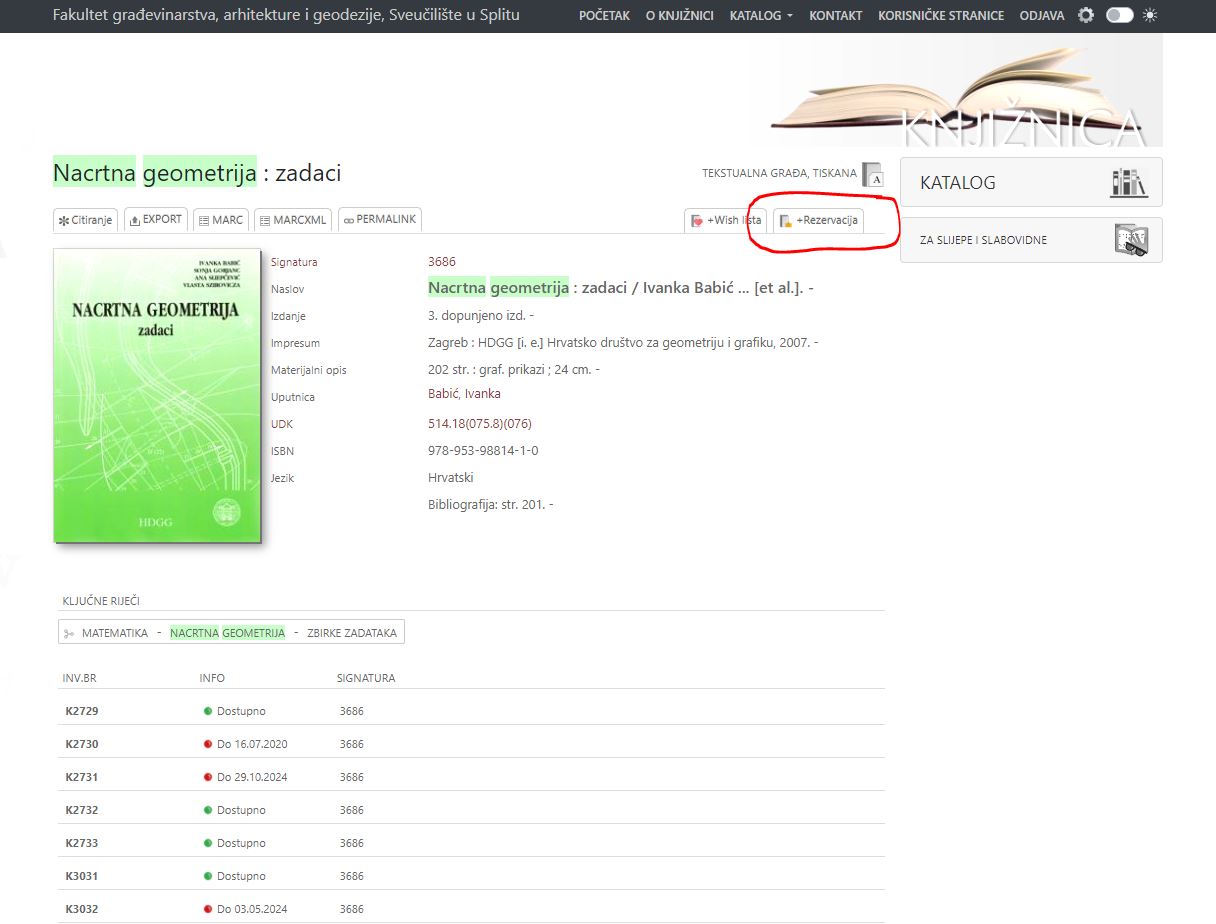Click the EXPORT button
This screenshot has width=1216, height=924.
point(155,220)
